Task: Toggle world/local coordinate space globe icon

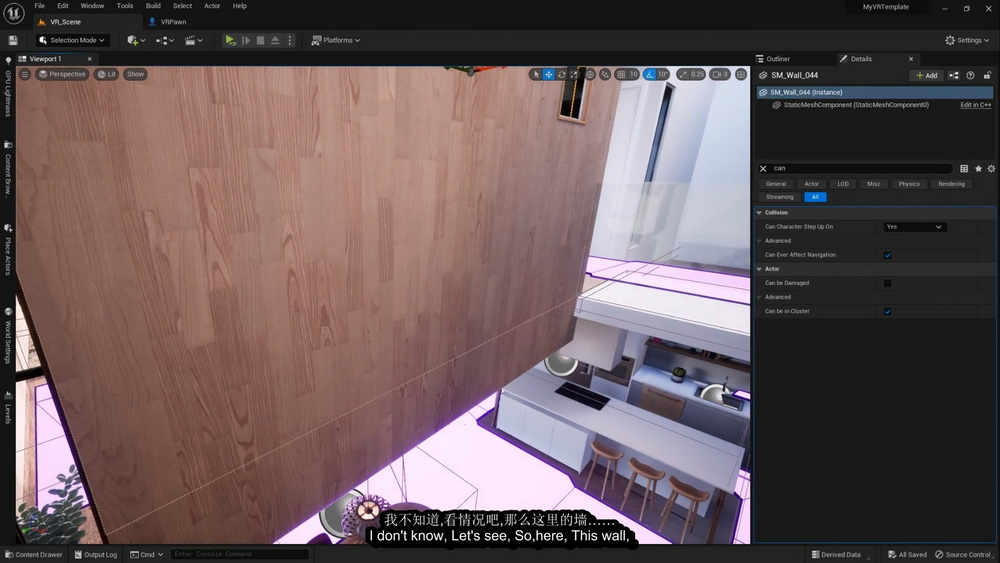Action: [590, 75]
